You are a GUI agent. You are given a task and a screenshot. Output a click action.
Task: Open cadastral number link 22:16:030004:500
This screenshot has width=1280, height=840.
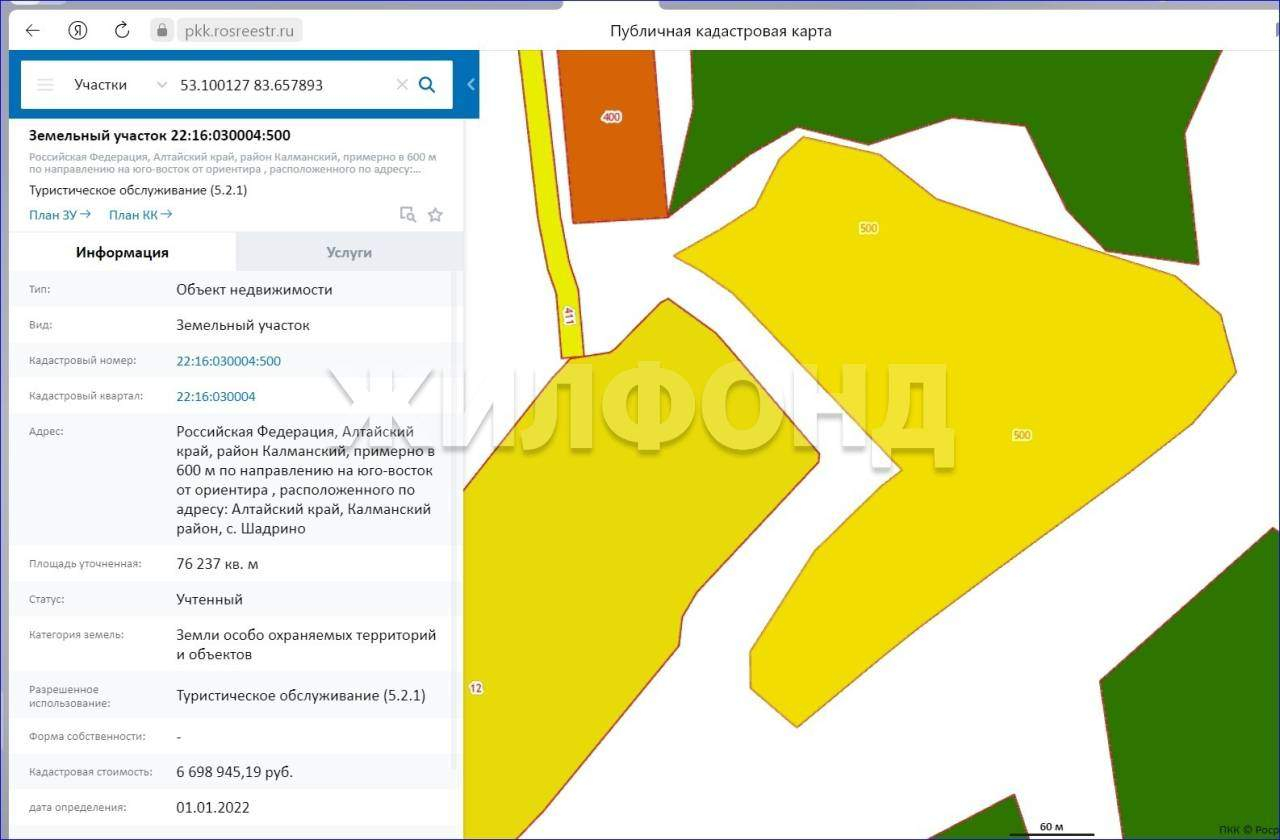[228, 360]
